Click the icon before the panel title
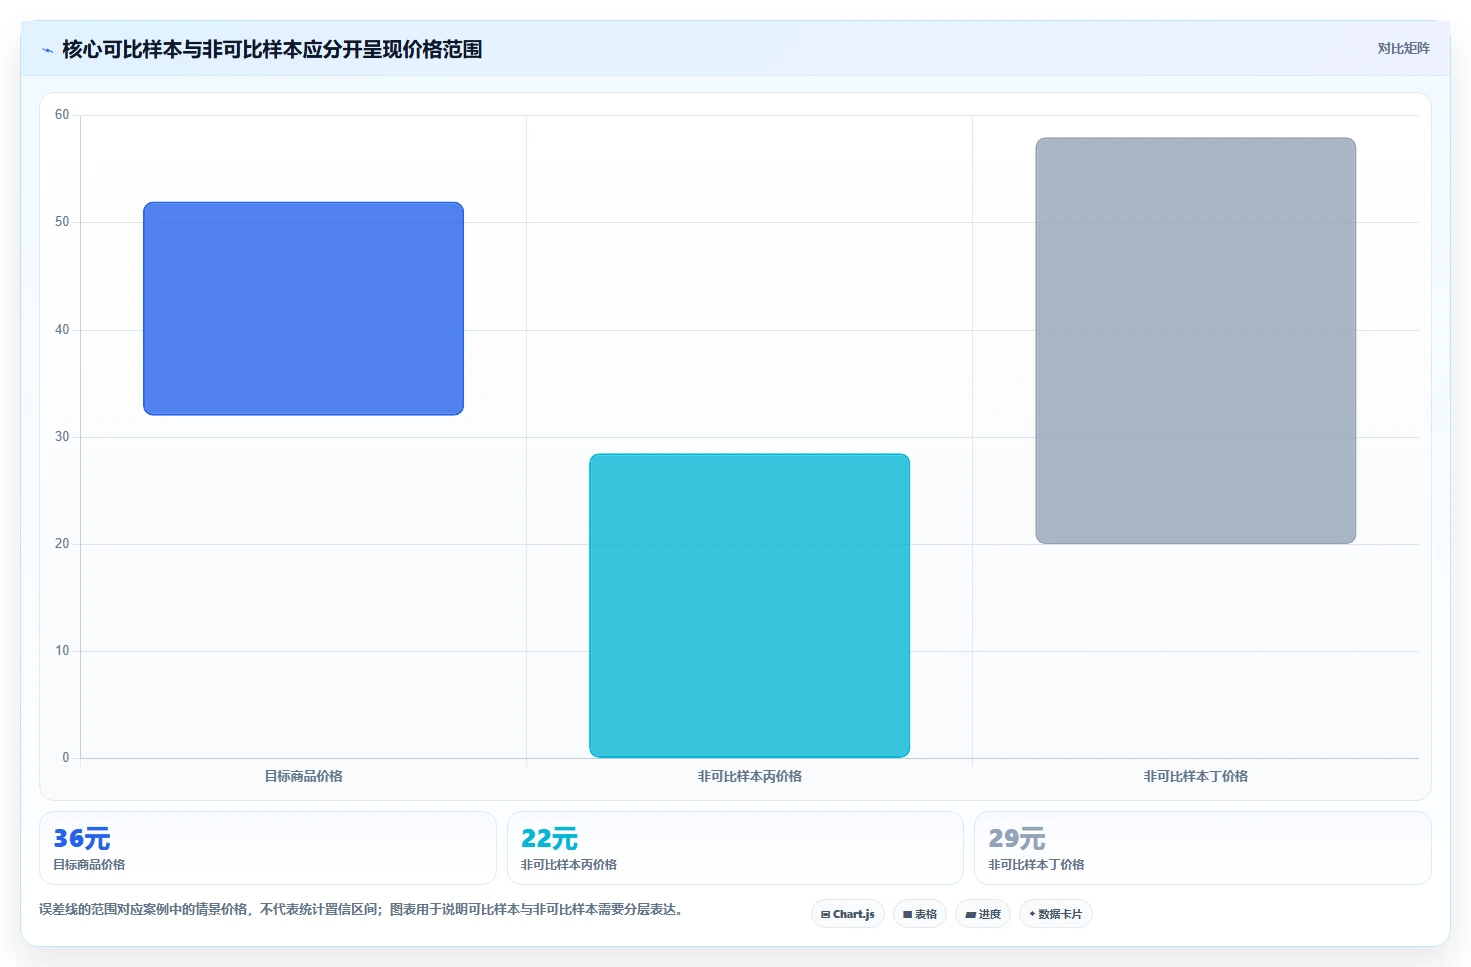The width and height of the screenshot is (1471, 967). tap(47, 50)
